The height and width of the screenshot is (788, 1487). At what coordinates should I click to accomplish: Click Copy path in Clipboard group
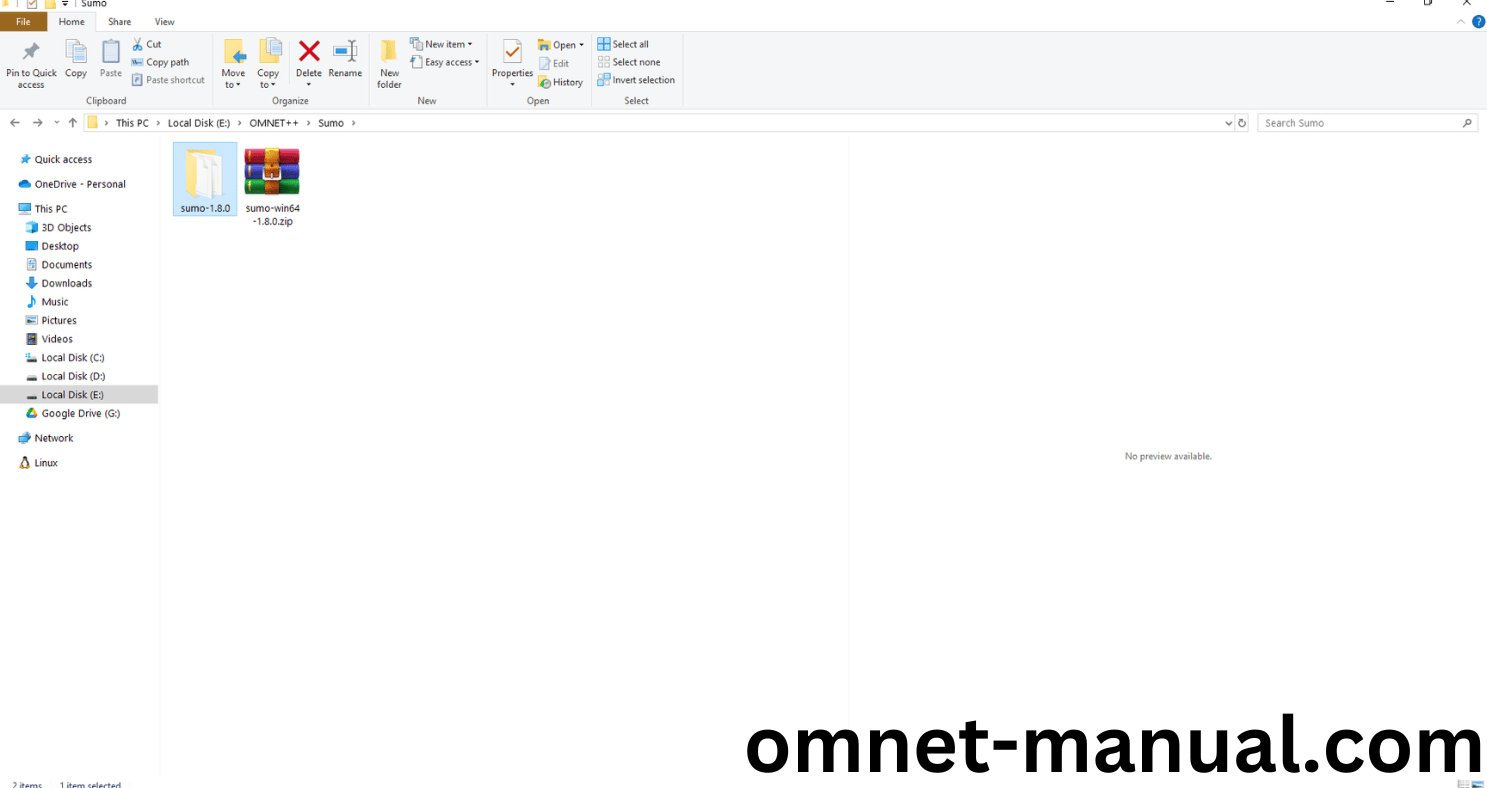[160, 62]
